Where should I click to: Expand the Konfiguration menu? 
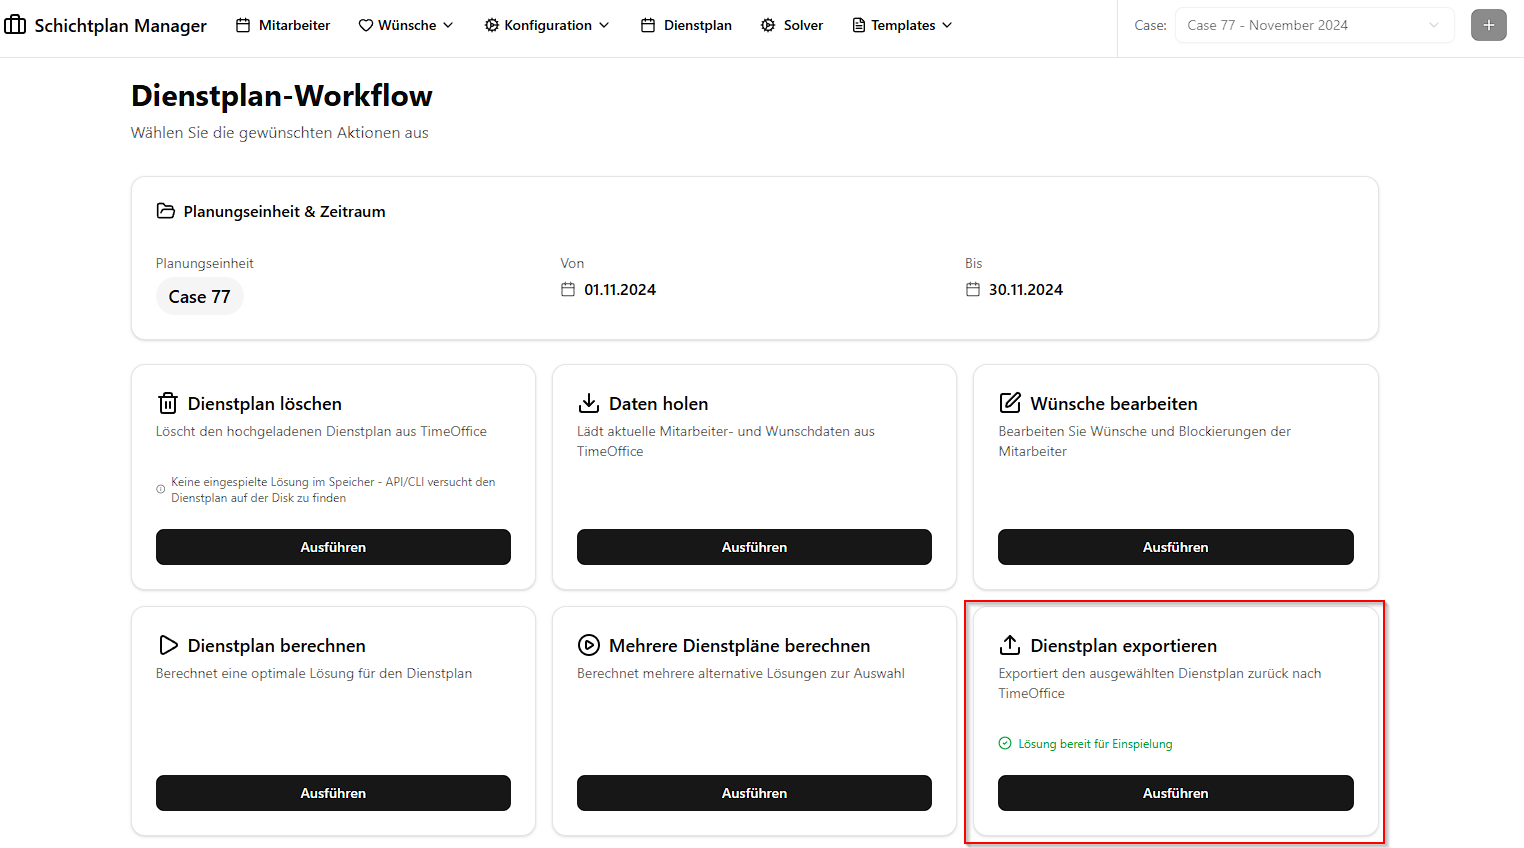pyautogui.click(x=547, y=25)
